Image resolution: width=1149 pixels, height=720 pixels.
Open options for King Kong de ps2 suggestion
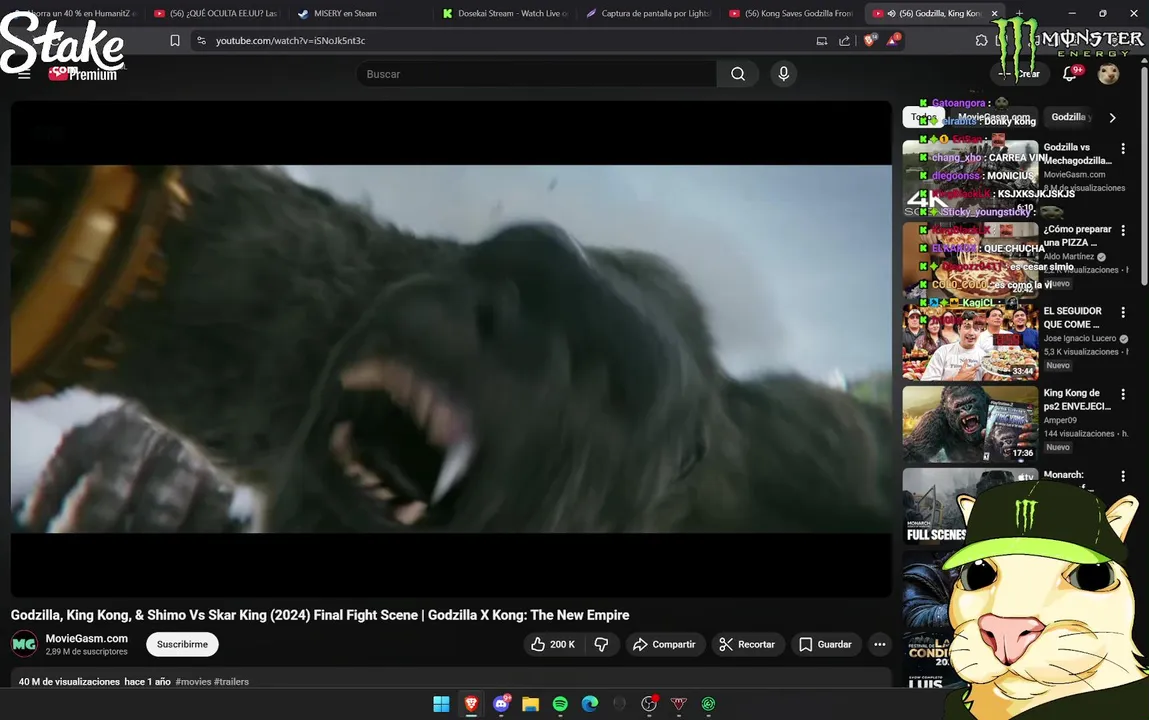1123,395
